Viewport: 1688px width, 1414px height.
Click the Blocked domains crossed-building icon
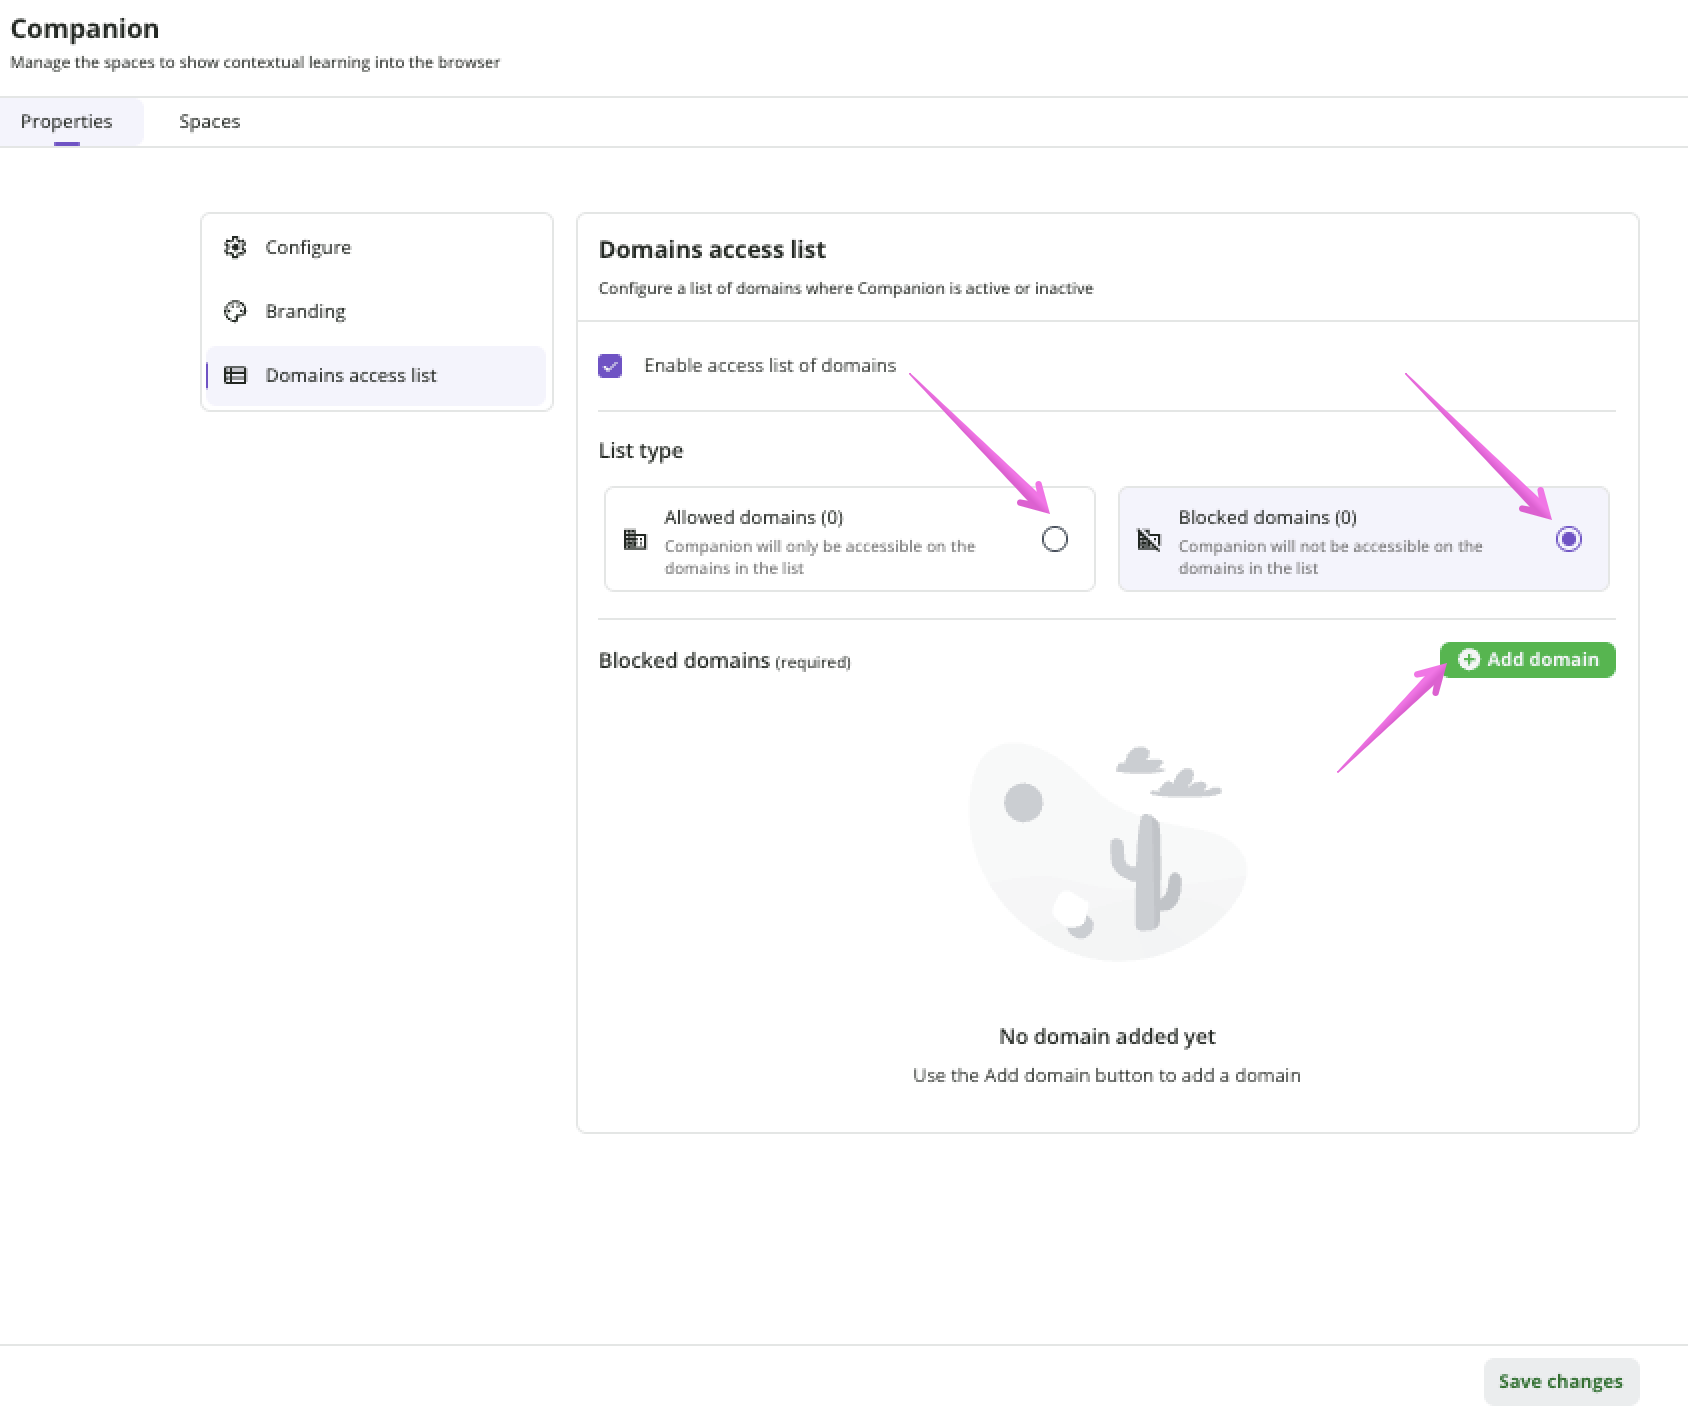[x=1149, y=540]
